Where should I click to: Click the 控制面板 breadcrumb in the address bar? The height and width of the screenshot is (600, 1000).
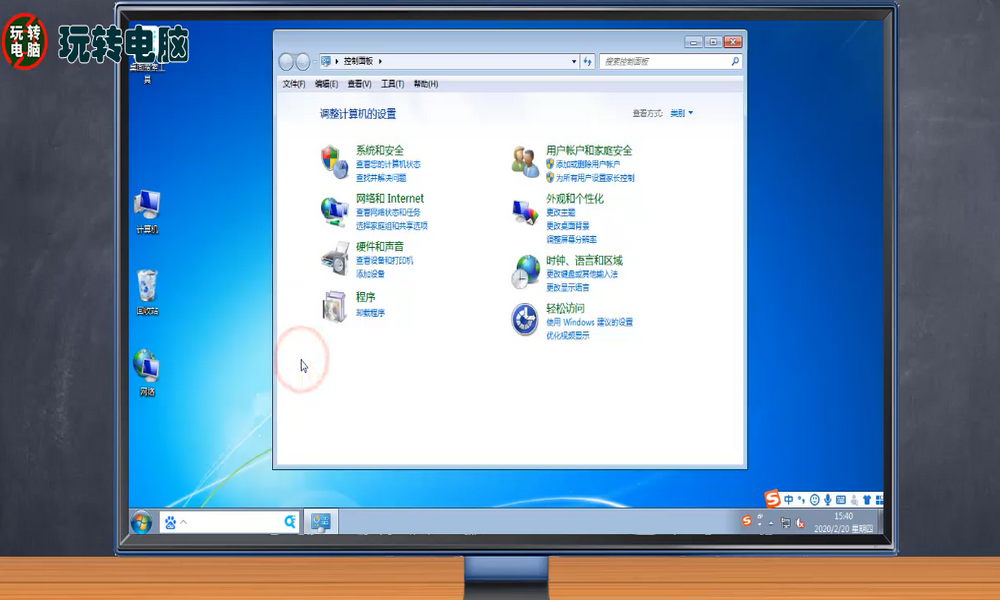tap(358, 61)
